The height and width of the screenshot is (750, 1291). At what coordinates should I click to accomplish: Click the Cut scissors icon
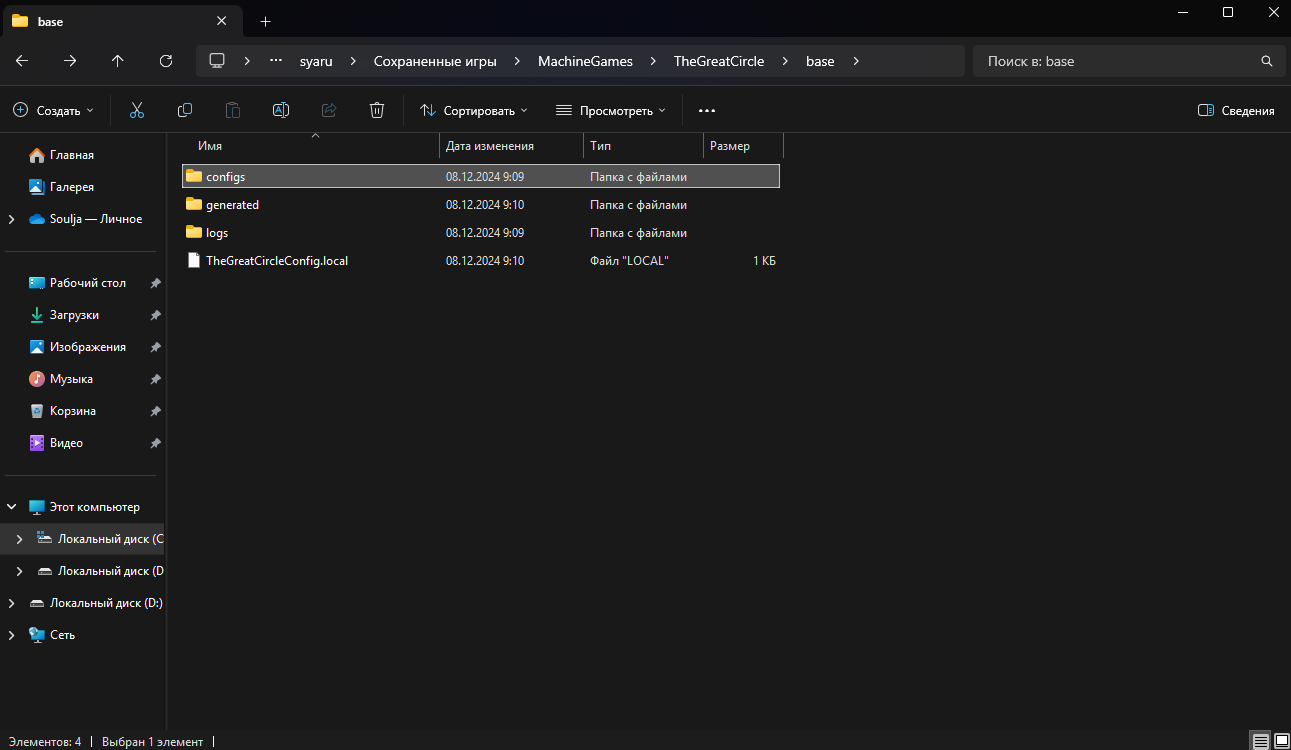pyautogui.click(x=137, y=110)
